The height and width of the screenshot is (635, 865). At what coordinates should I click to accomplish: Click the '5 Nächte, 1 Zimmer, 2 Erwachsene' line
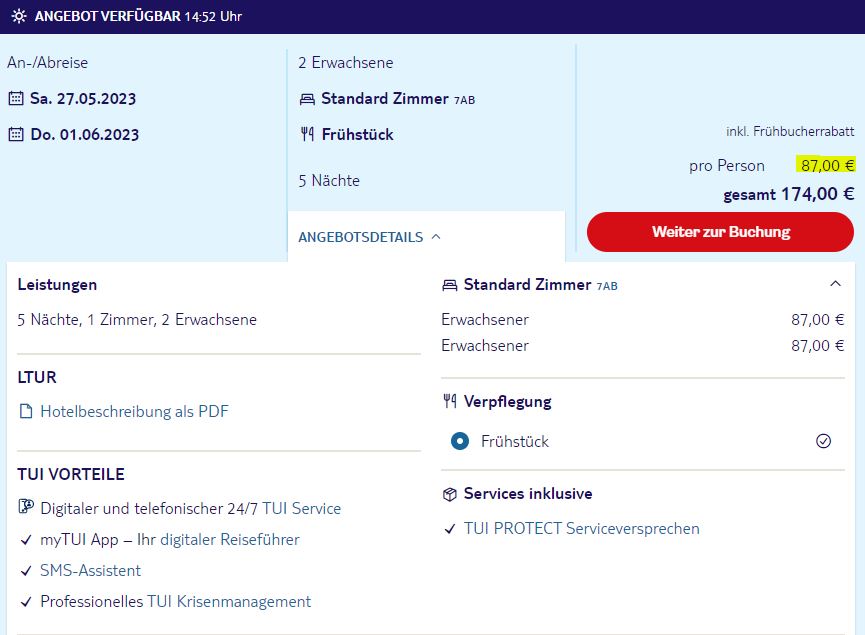coord(137,320)
